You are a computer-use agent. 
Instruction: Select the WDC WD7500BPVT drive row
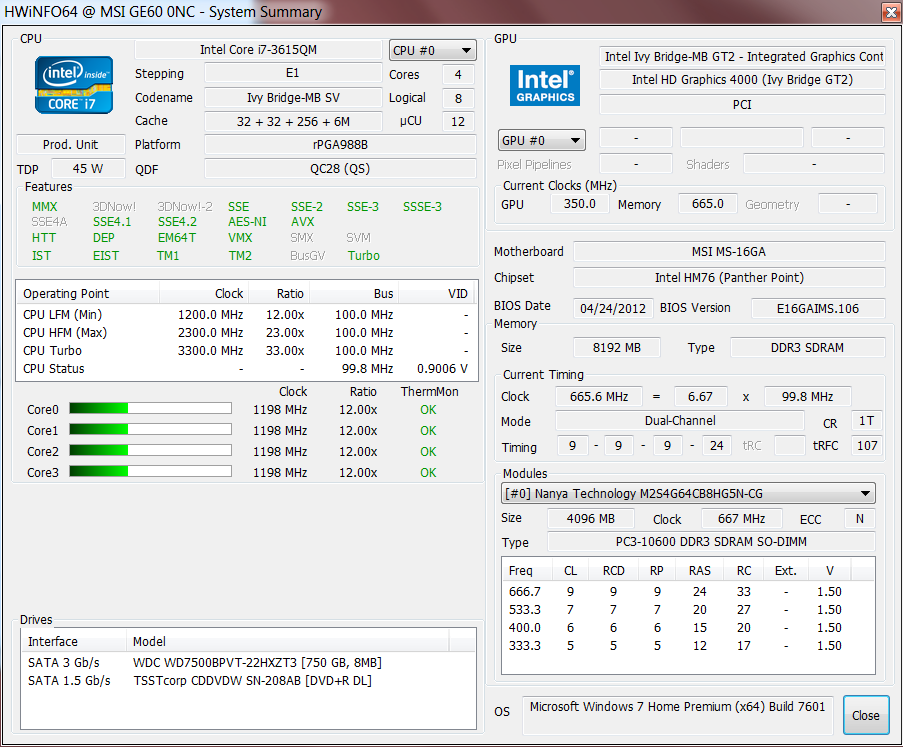pos(248,662)
